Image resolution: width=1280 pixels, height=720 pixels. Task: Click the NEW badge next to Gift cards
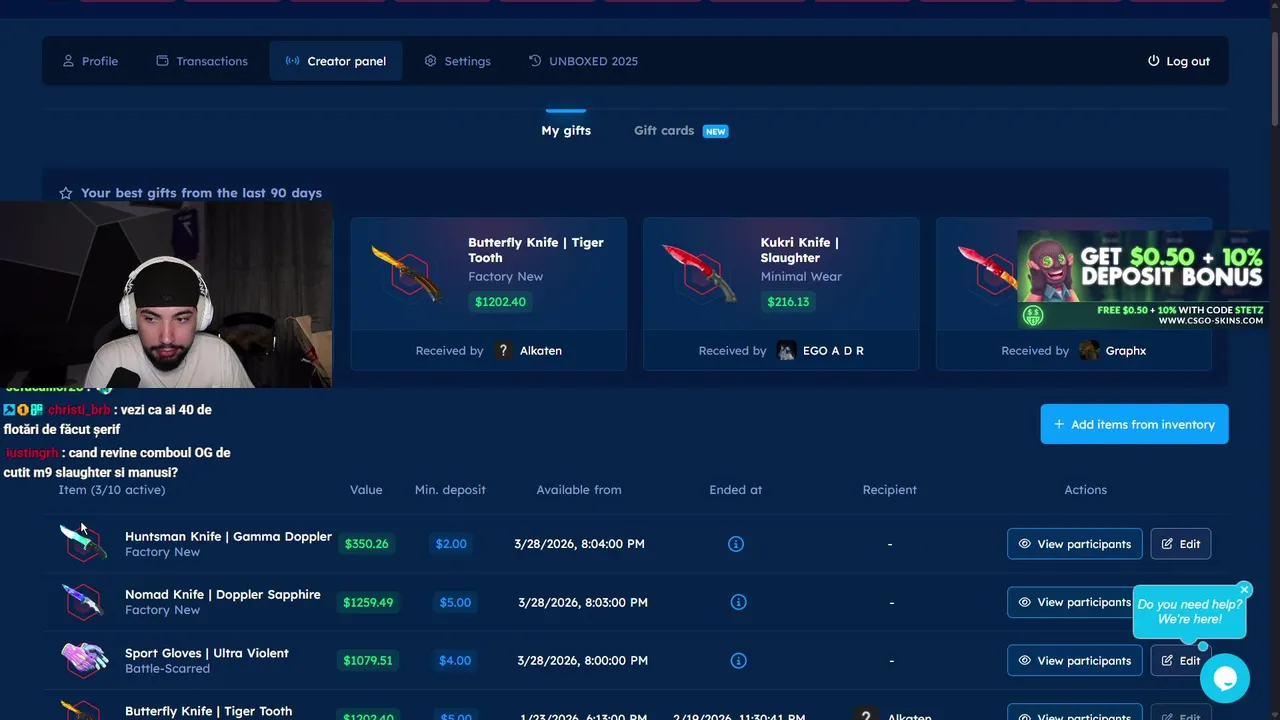pos(715,131)
